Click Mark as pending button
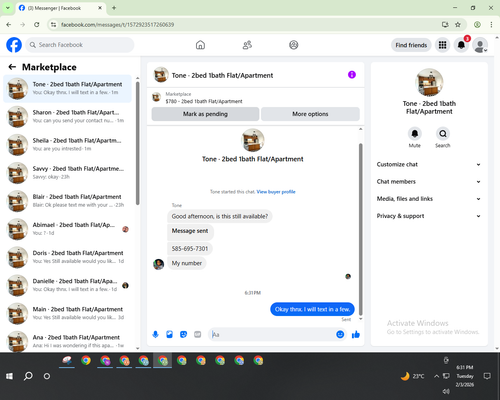Image resolution: width=500 pixels, height=400 pixels. coord(205,114)
